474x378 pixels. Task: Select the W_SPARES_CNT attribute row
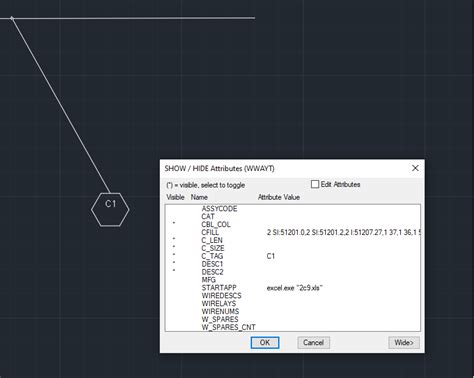(x=293, y=327)
